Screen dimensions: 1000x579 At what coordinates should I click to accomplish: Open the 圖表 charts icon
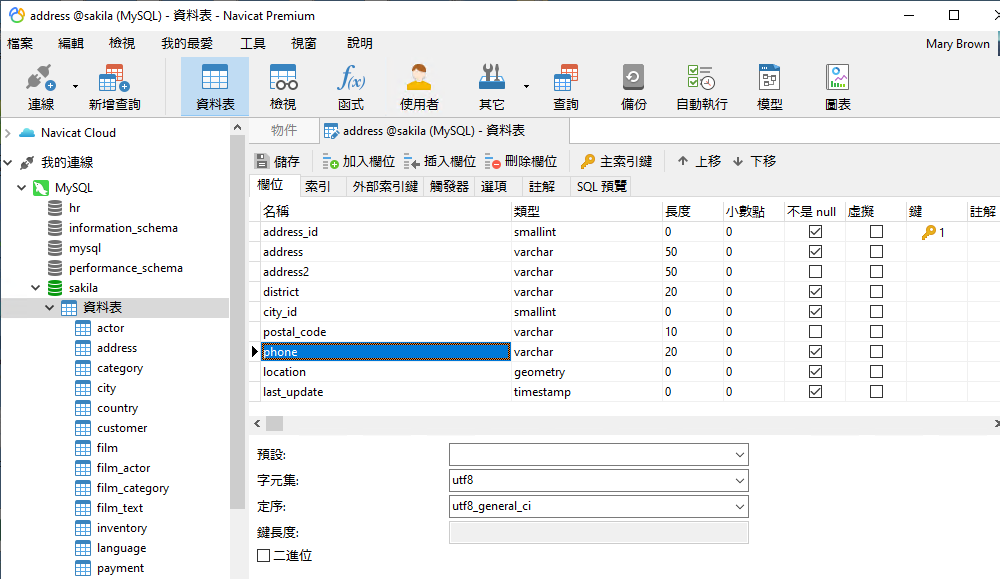[x=837, y=86]
